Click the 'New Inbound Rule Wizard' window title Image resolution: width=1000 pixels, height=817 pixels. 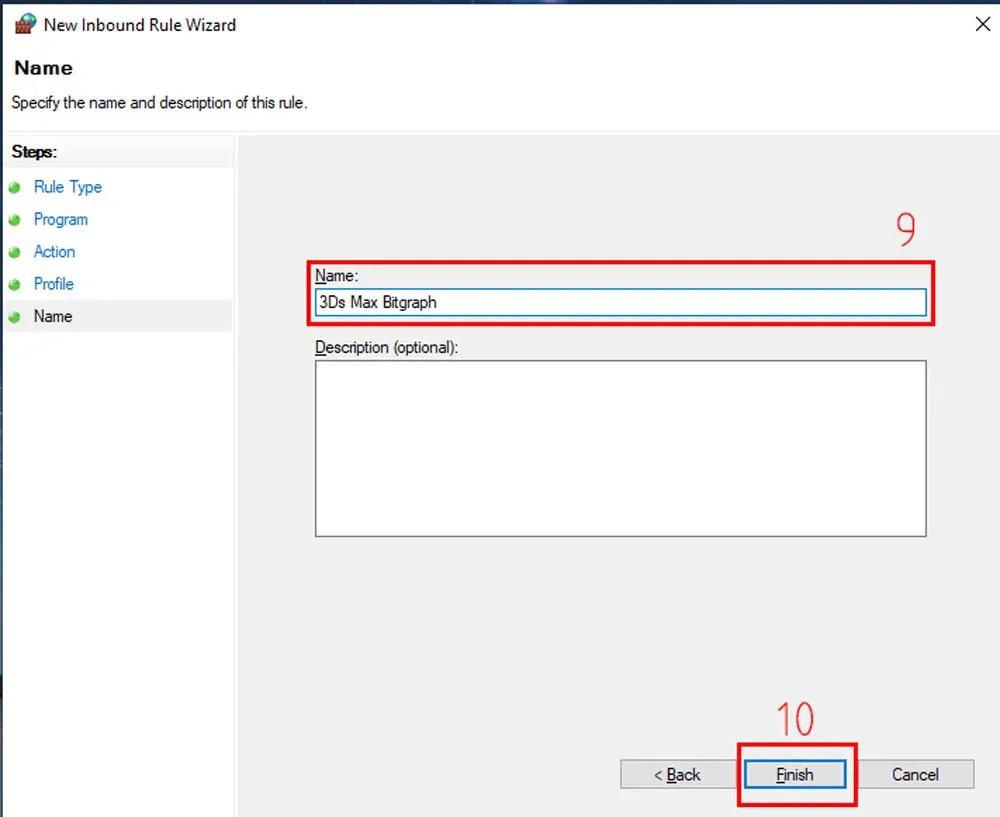140,25
